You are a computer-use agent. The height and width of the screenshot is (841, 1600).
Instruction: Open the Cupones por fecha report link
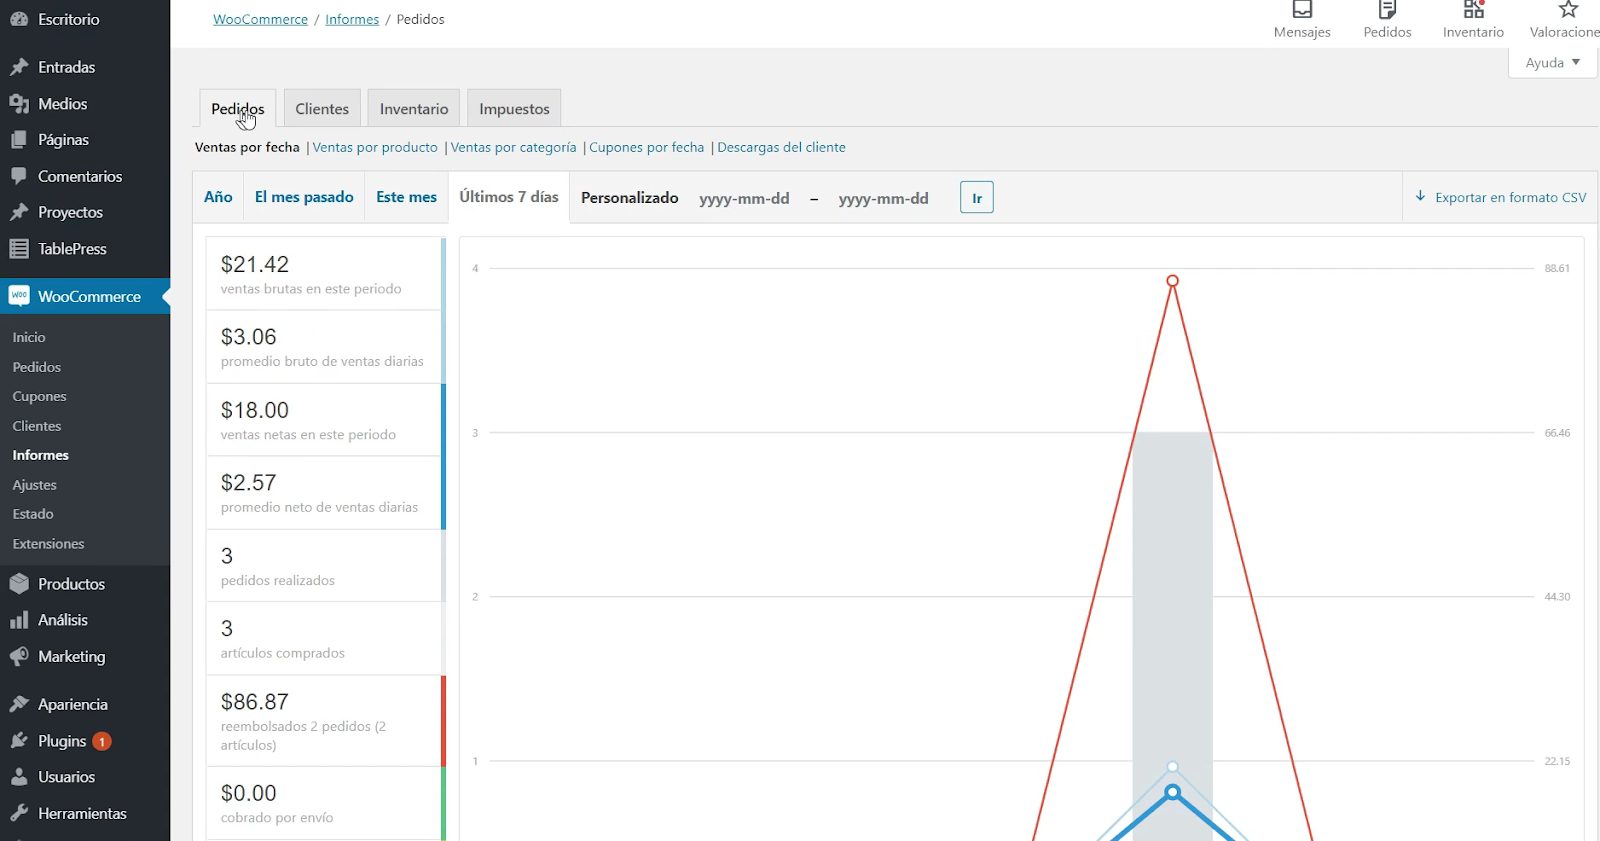(x=647, y=147)
